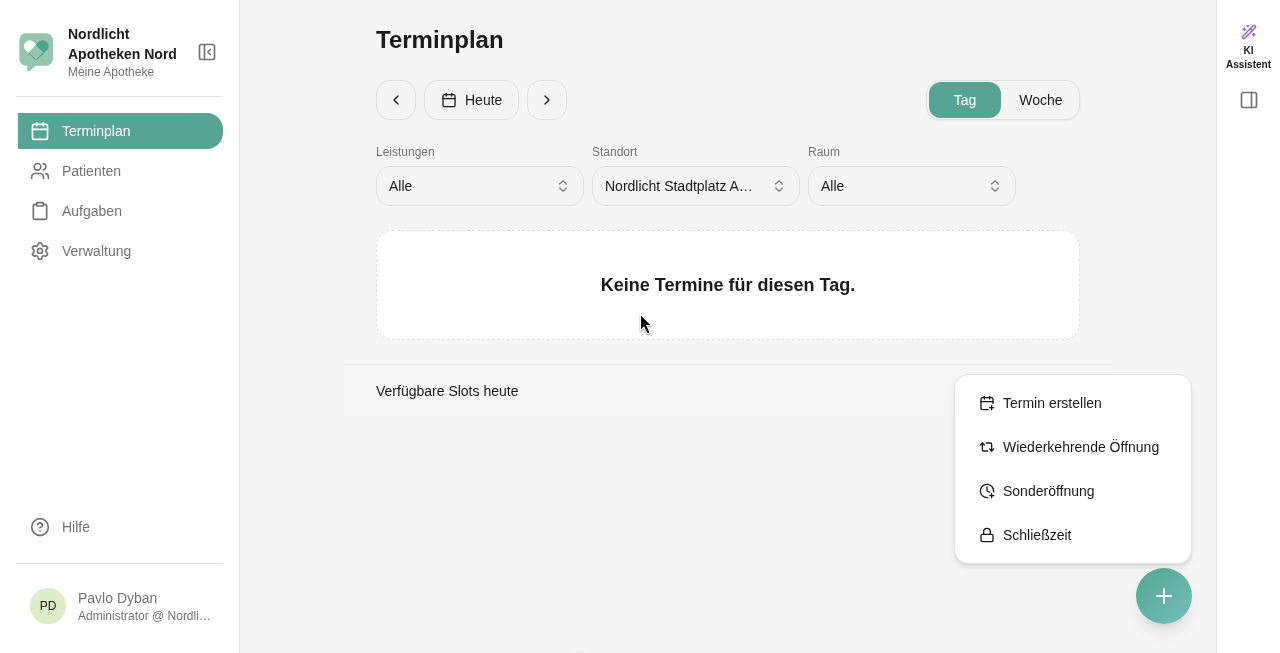Switch to Woche view
Screen dimensions: 1280x653
pos(1040,100)
